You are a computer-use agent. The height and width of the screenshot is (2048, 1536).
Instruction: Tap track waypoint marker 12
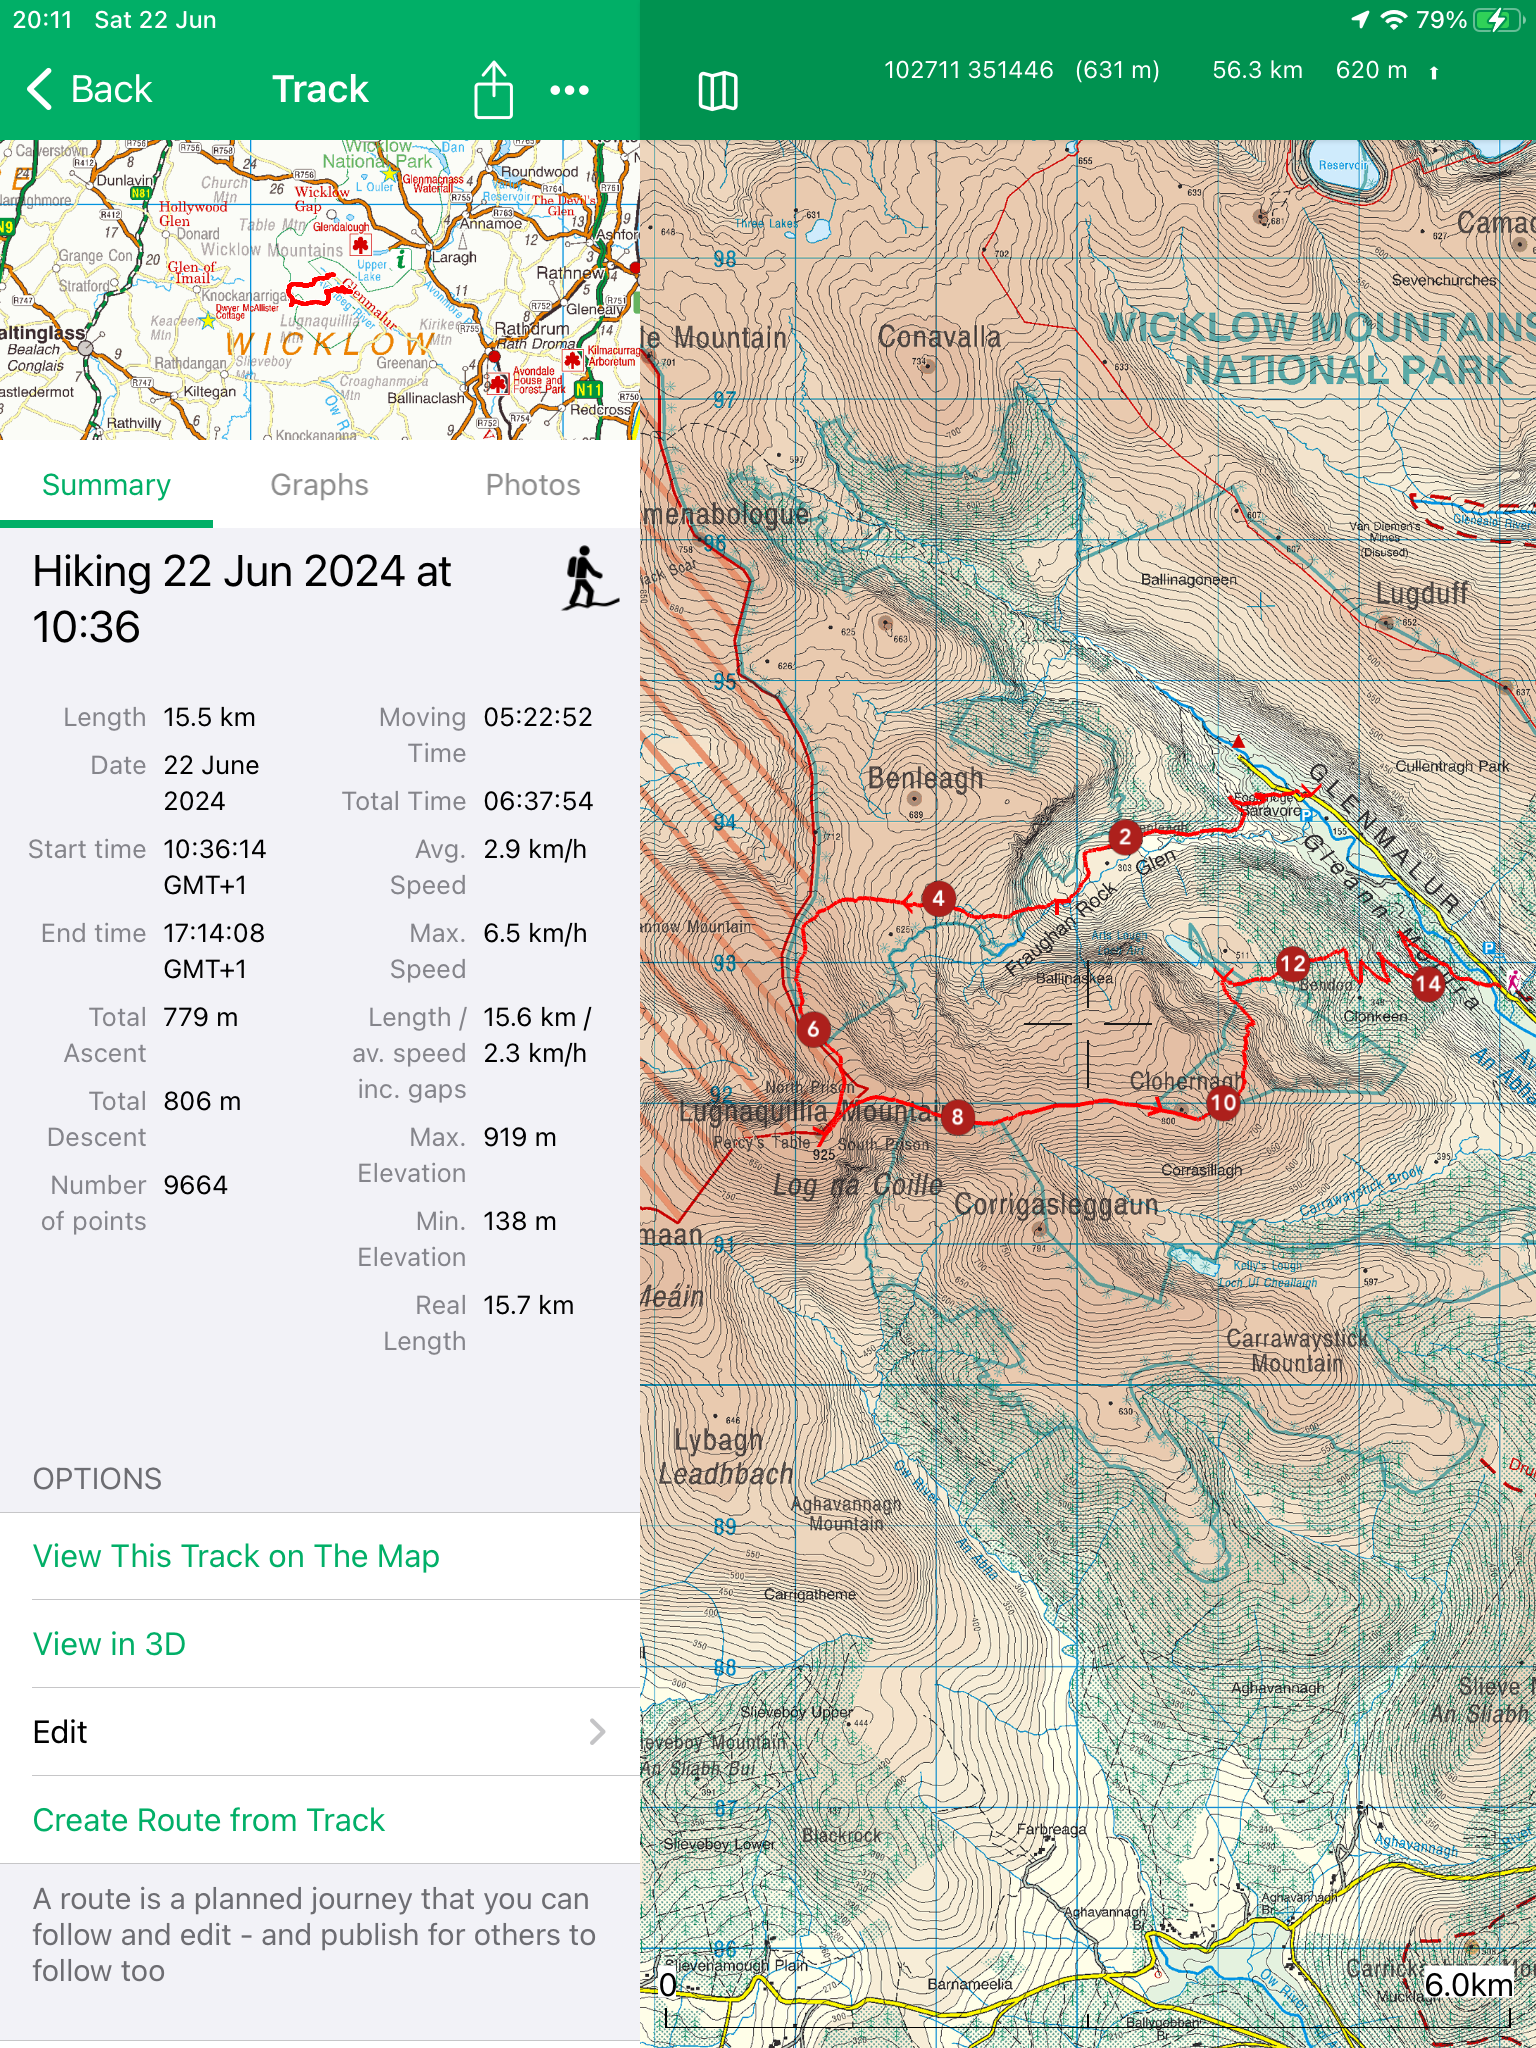(1292, 964)
